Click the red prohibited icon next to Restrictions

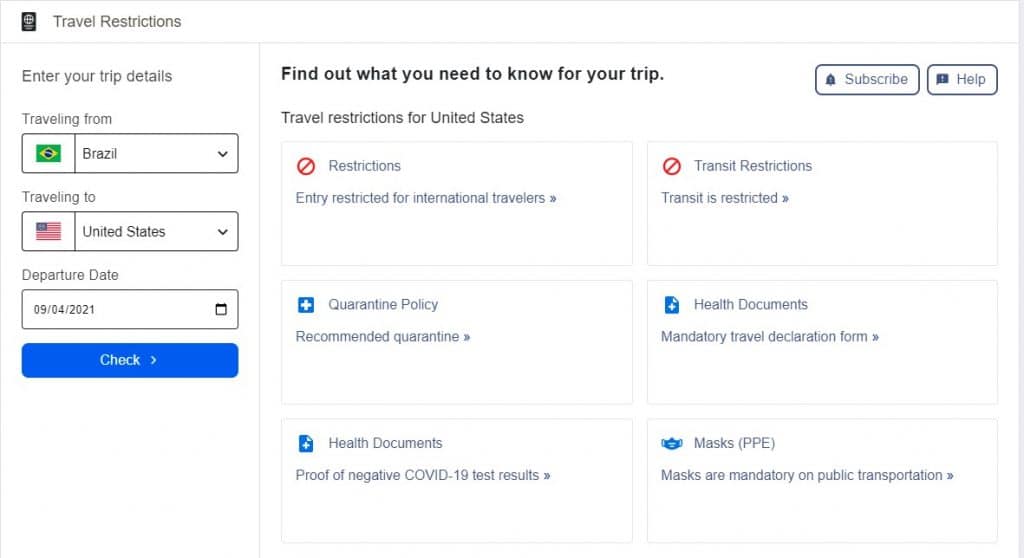(x=306, y=166)
